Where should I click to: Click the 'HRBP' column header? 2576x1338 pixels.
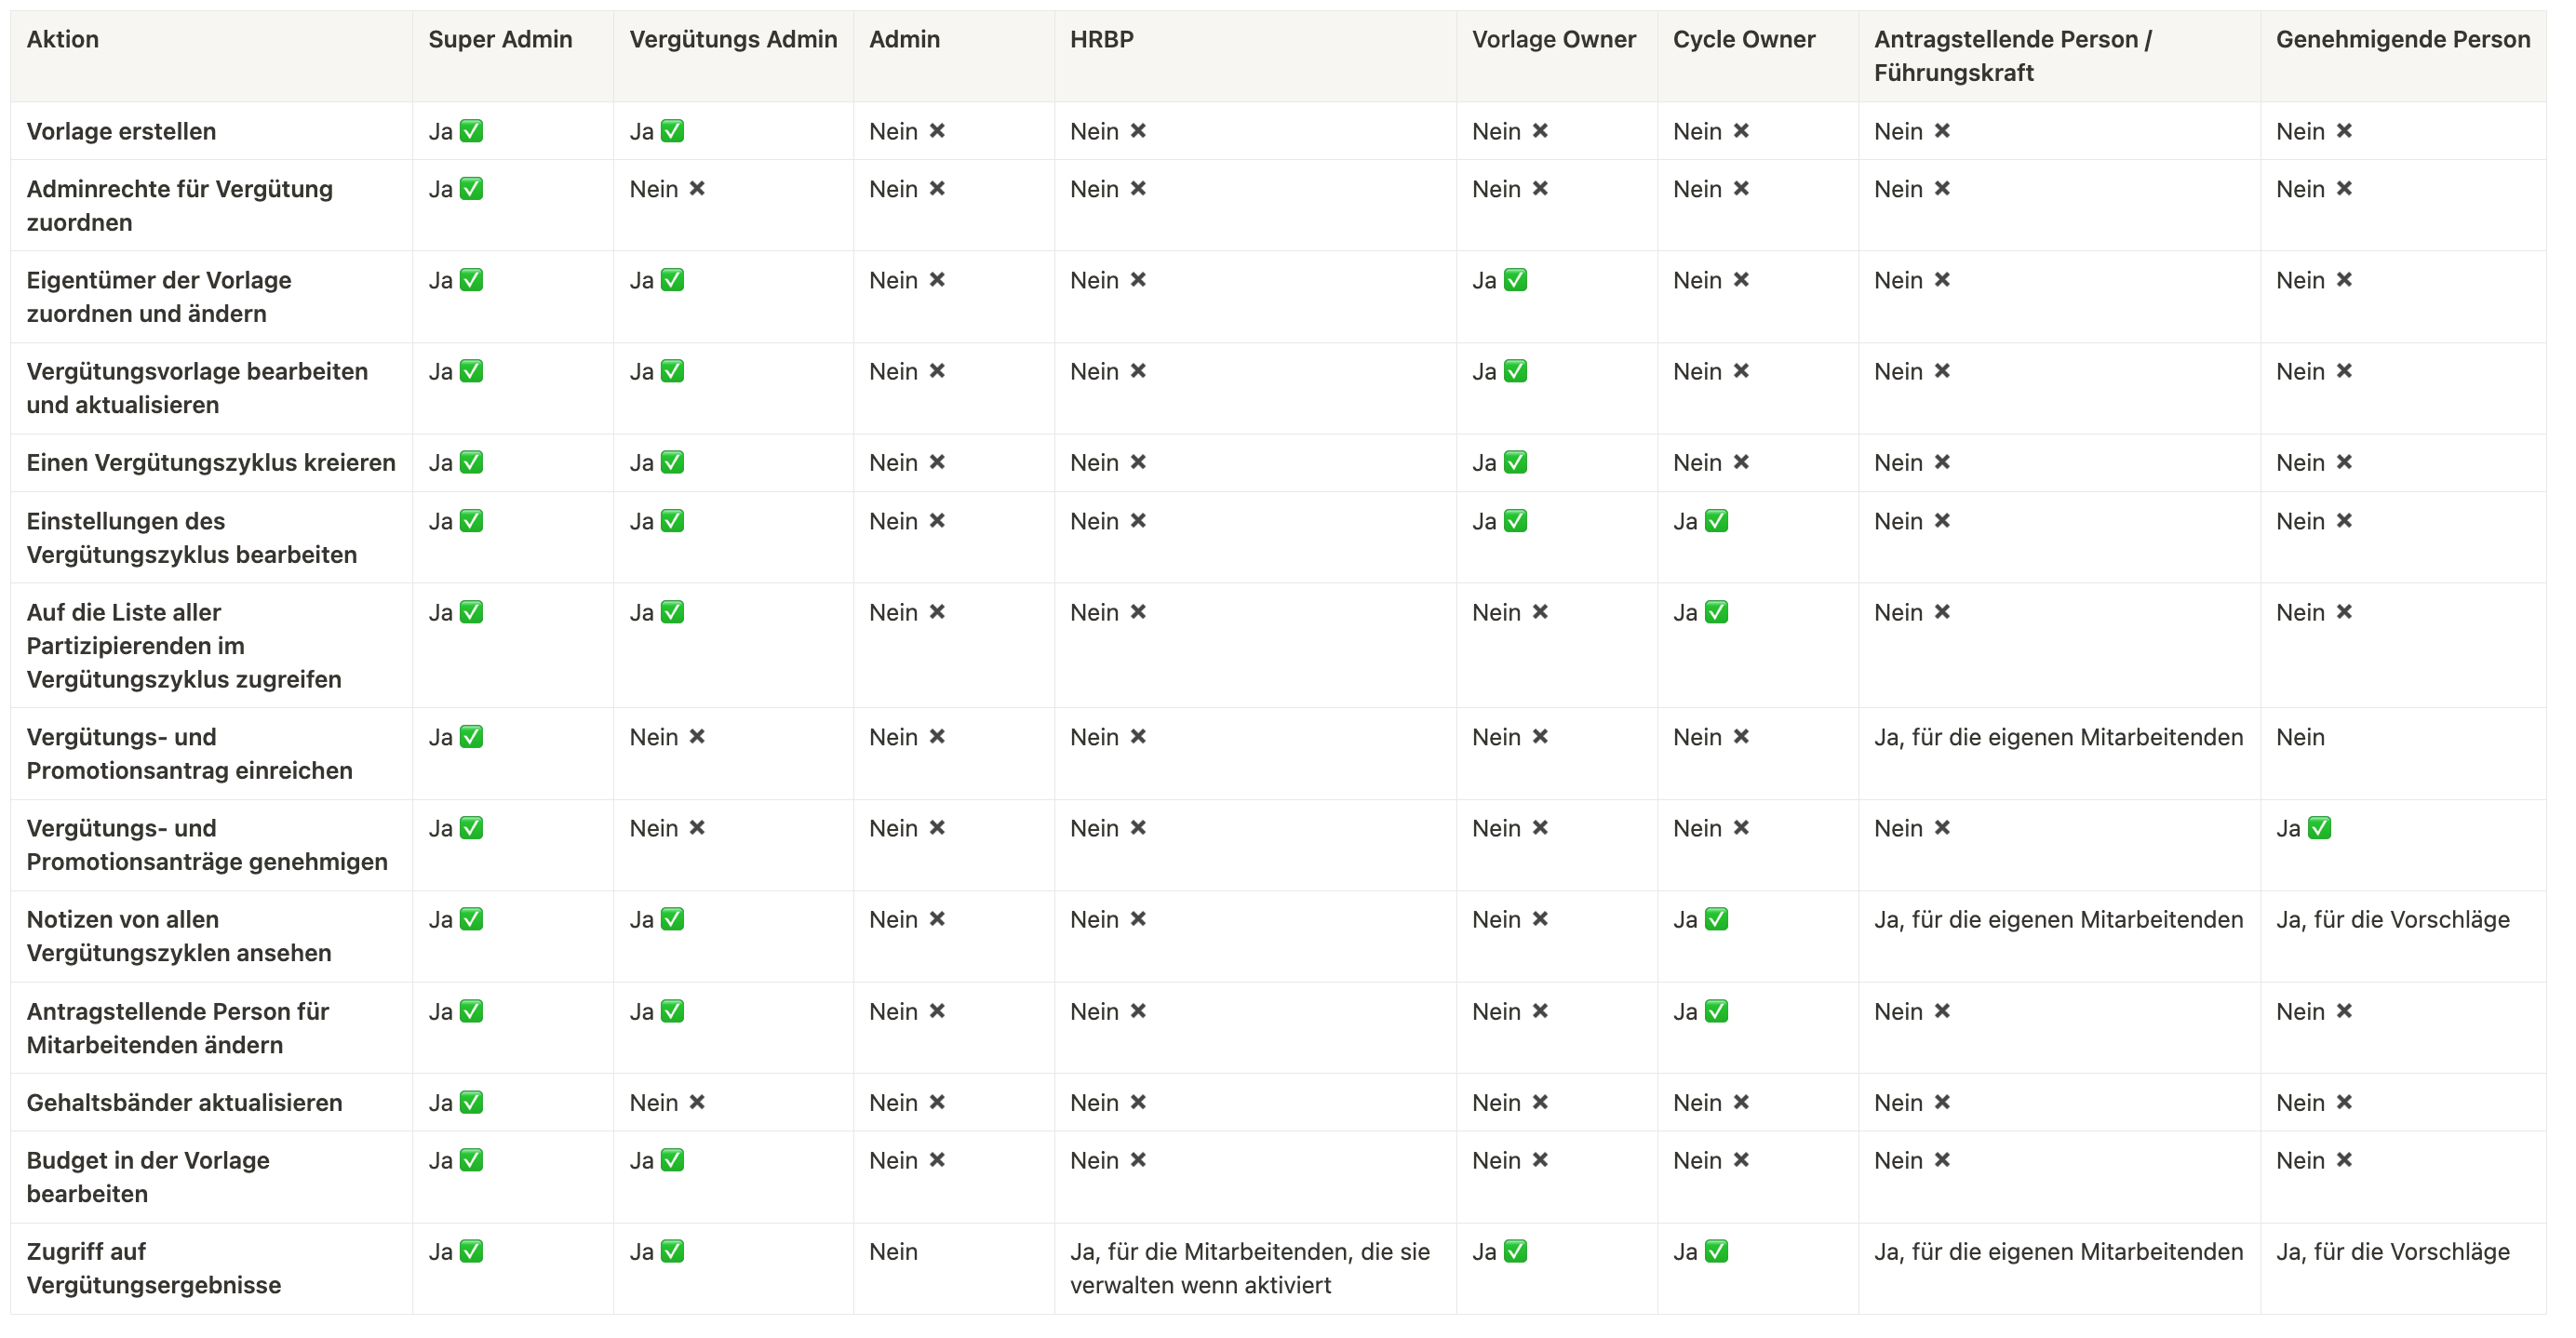pyautogui.click(x=1101, y=40)
